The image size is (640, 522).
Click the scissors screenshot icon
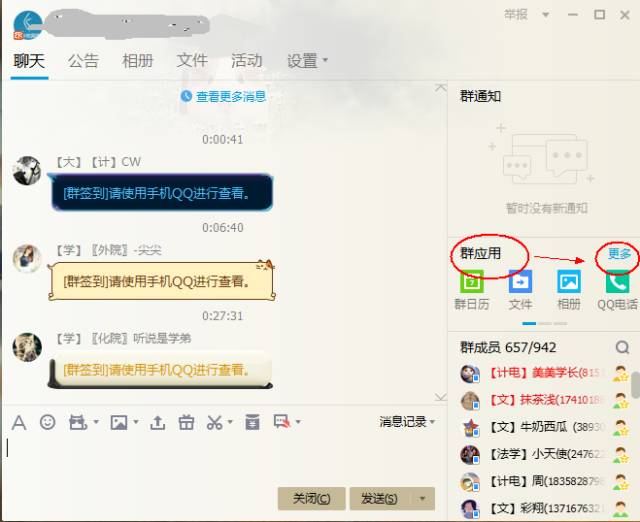click(214, 422)
